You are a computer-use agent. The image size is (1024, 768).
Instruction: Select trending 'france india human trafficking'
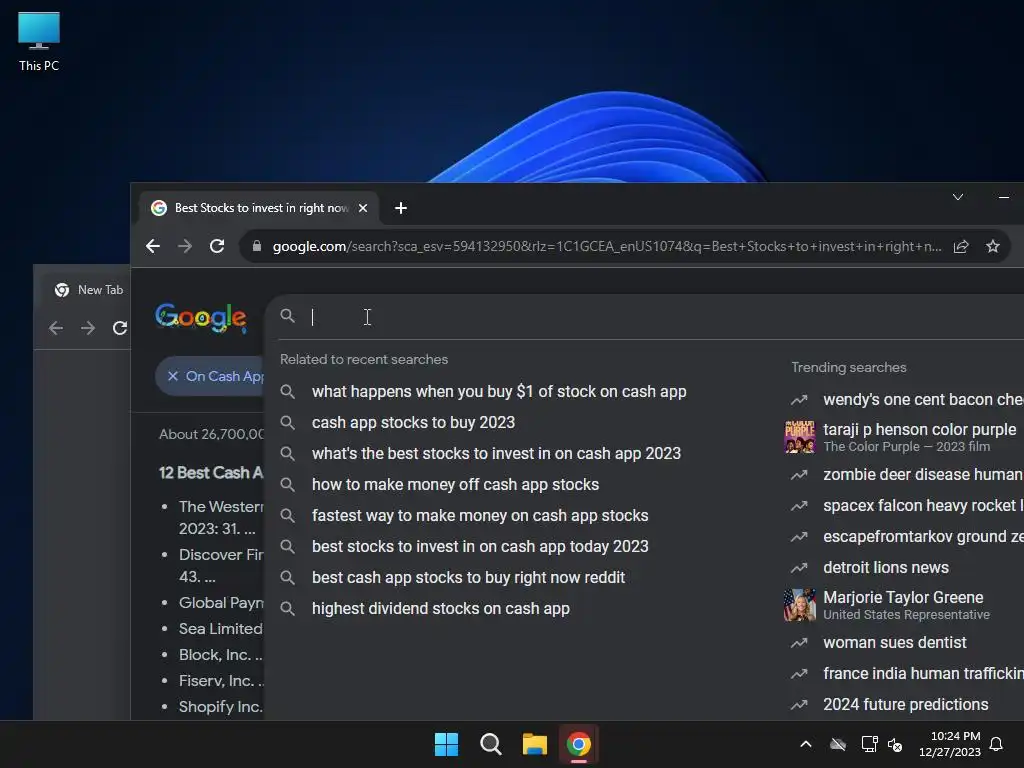pyautogui.click(x=922, y=673)
